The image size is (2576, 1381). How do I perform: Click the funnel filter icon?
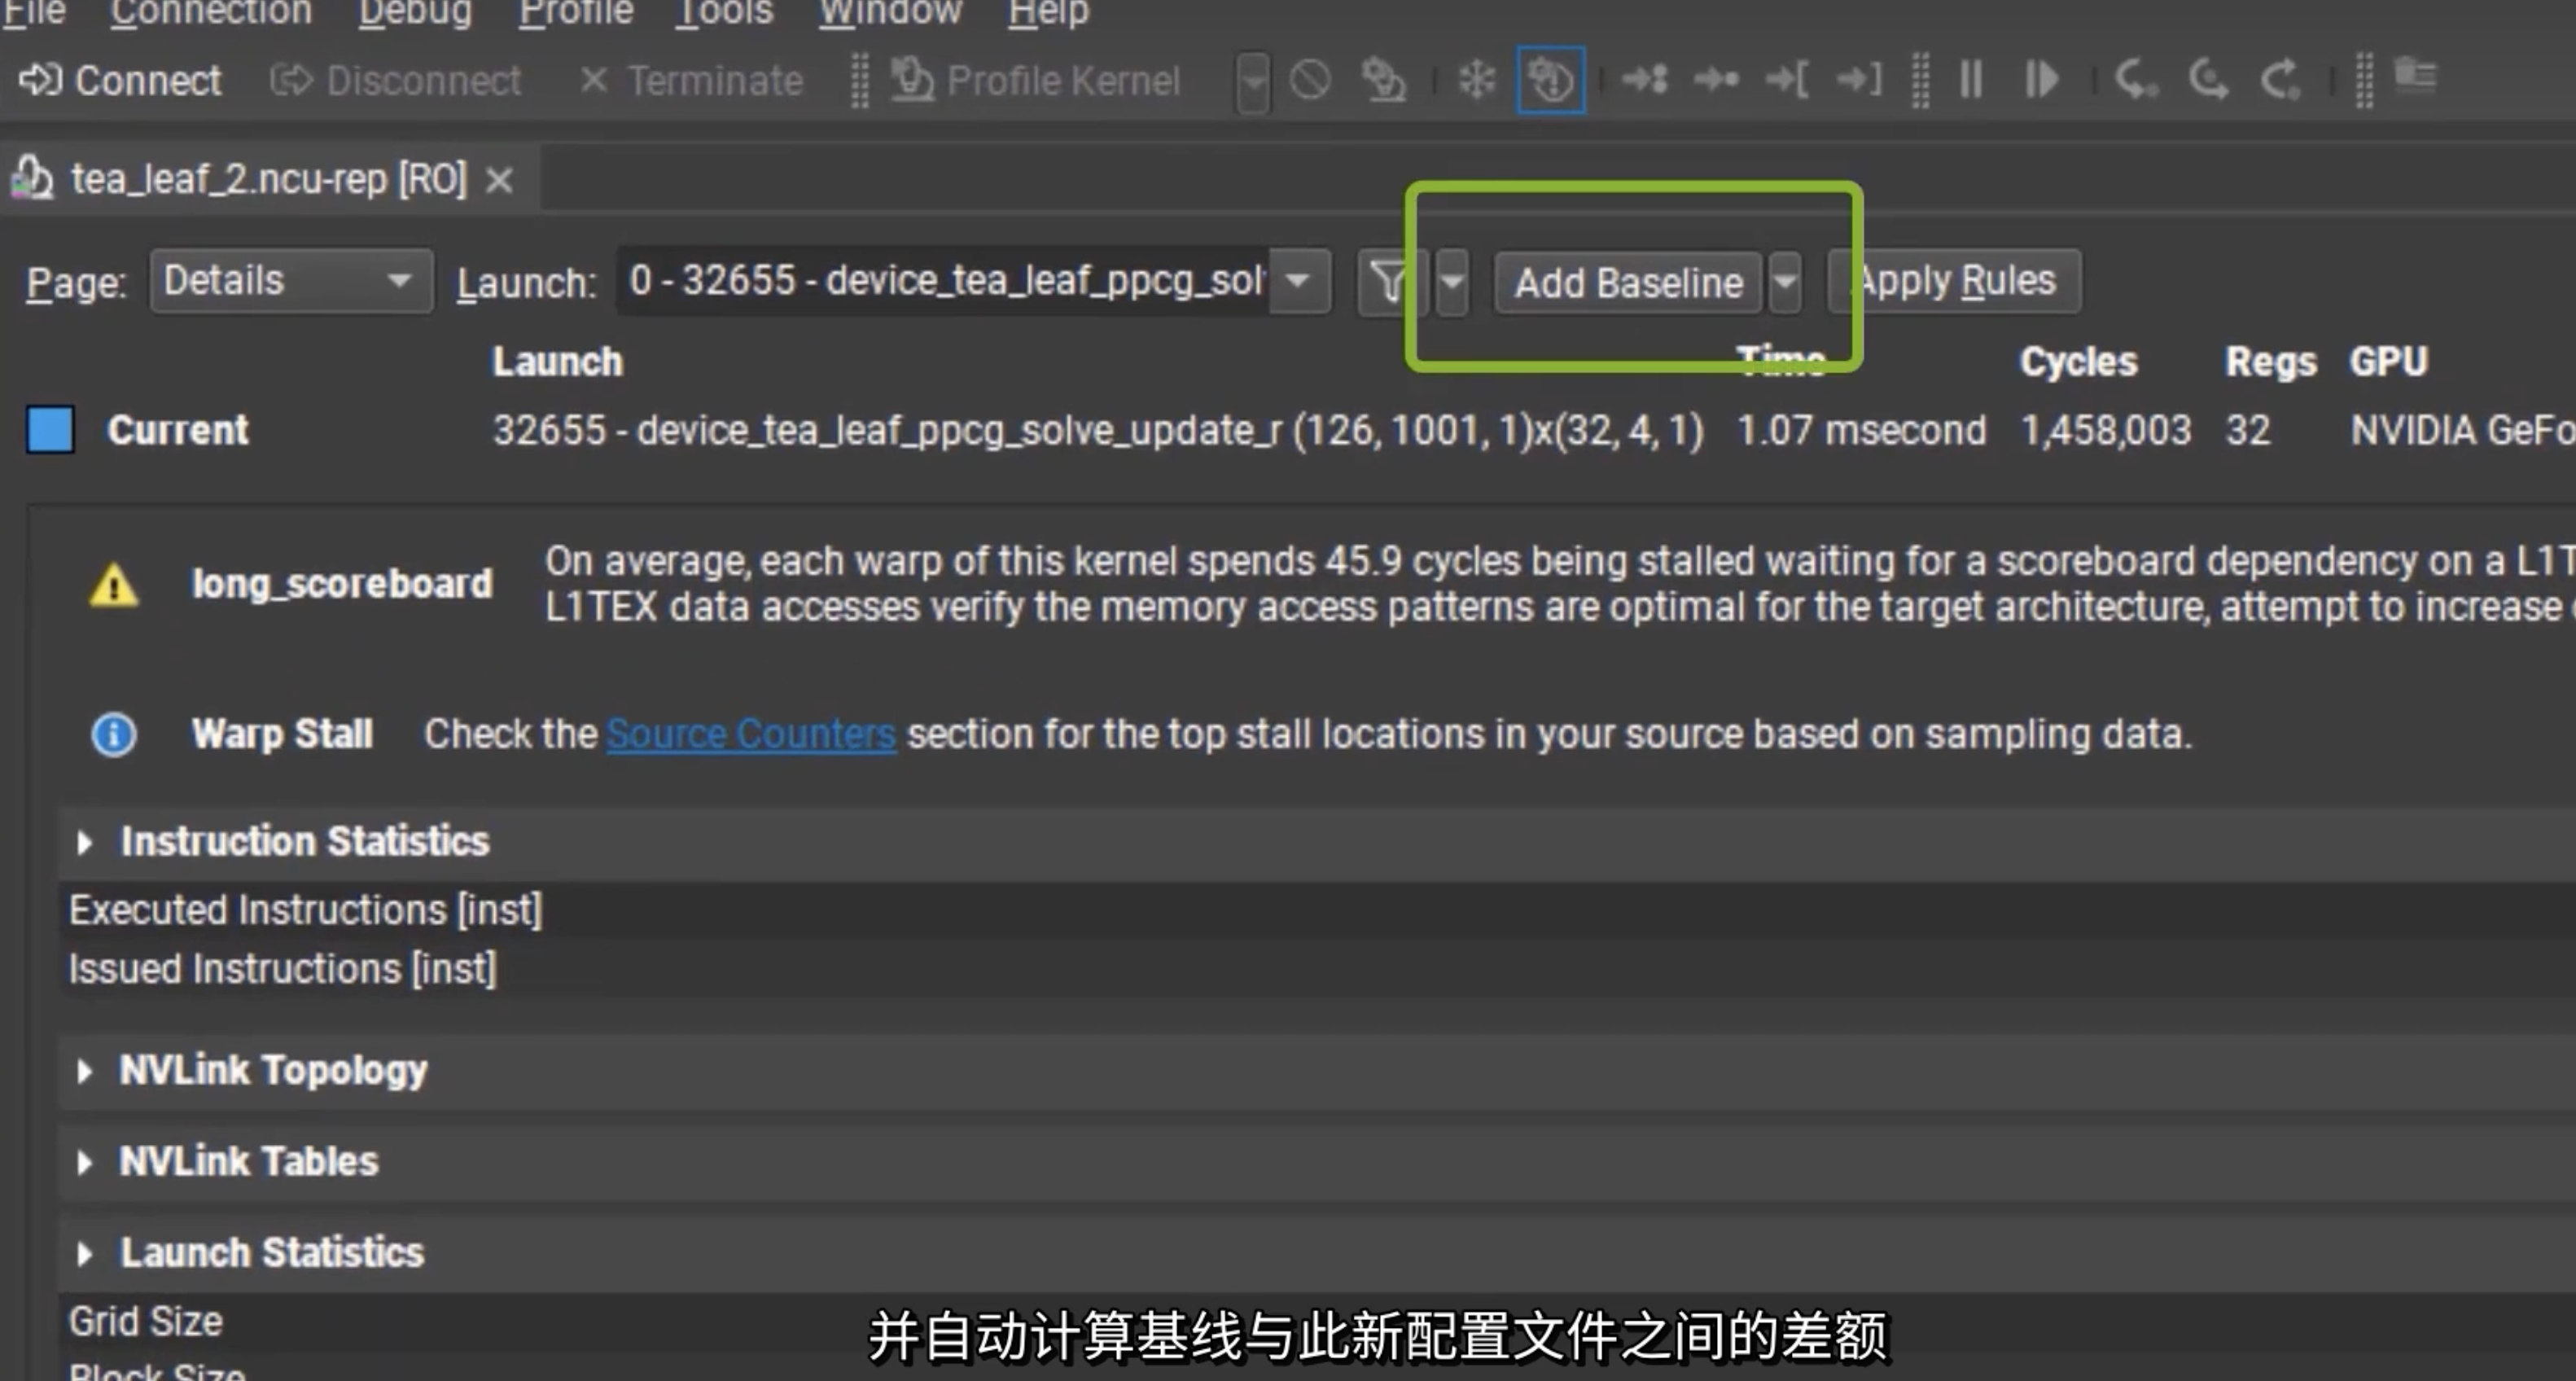pos(1389,282)
